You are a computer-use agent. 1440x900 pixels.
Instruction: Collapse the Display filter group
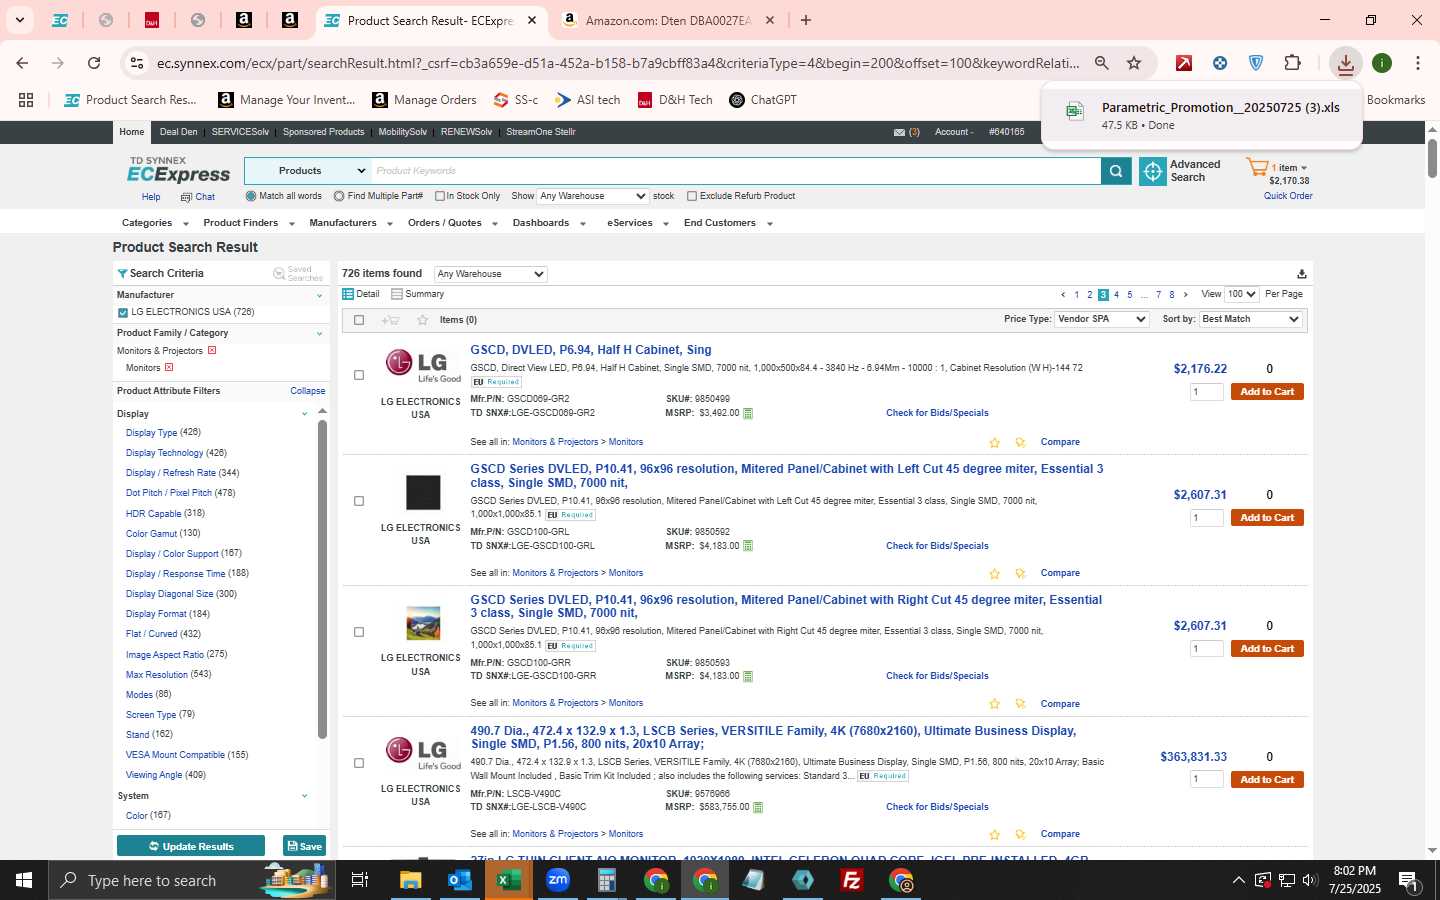tap(304, 414)
